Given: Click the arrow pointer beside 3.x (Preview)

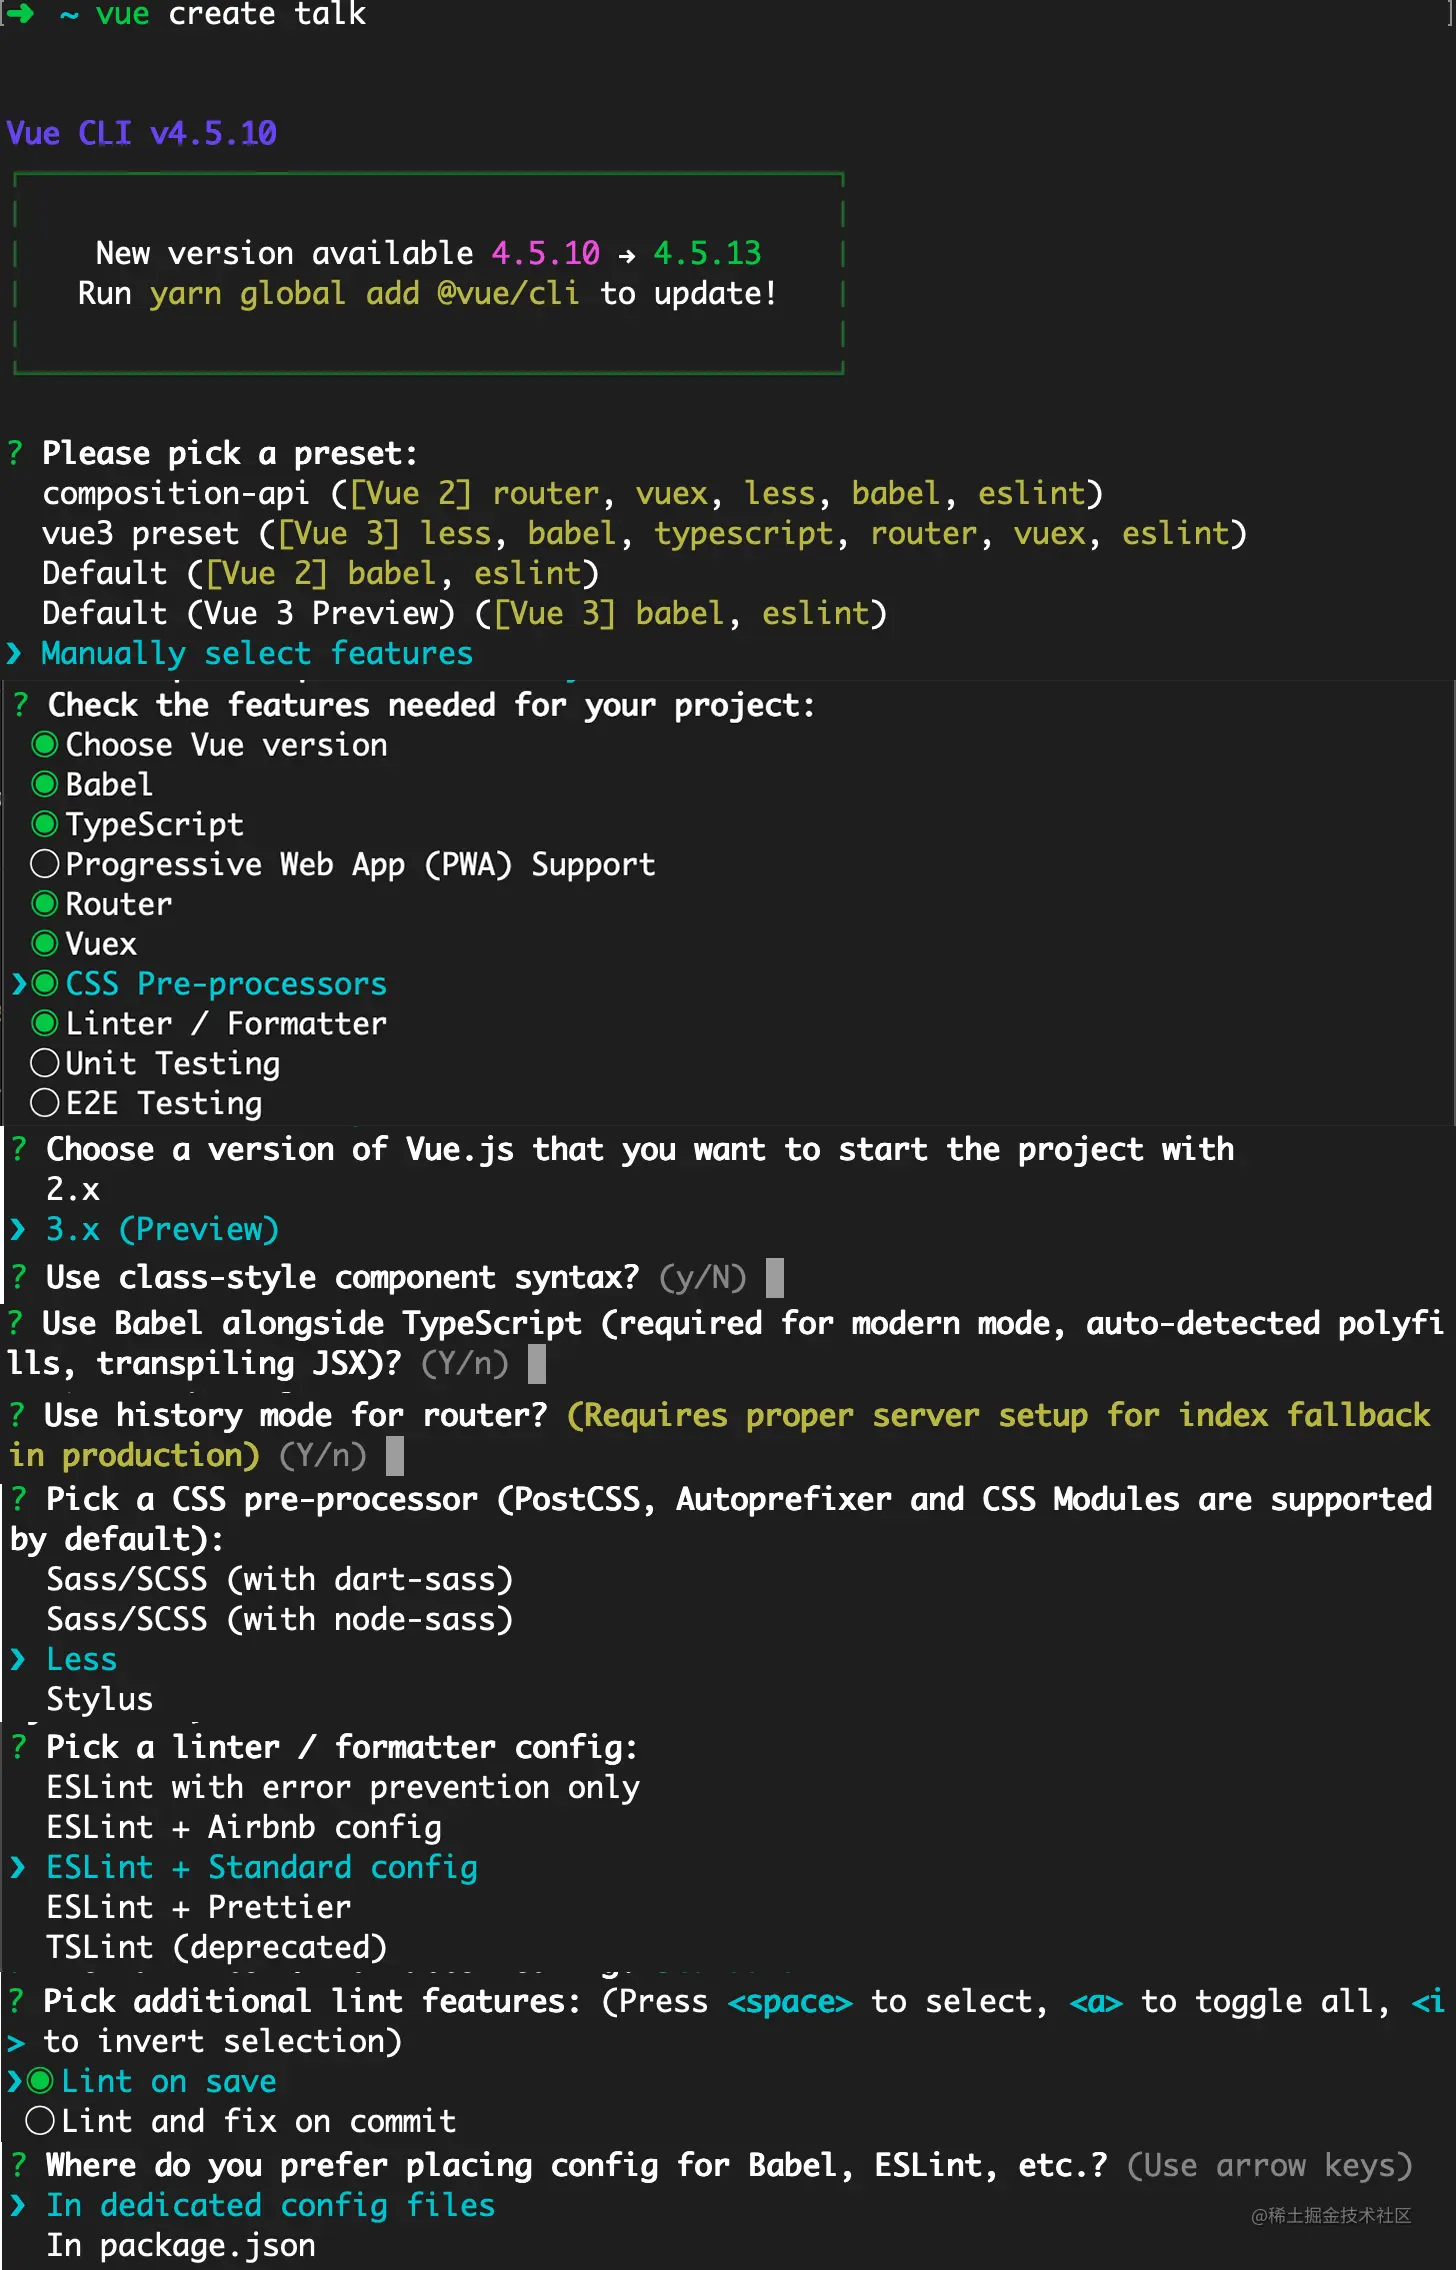Looking at the screenshot, I should click(17, 1229).
